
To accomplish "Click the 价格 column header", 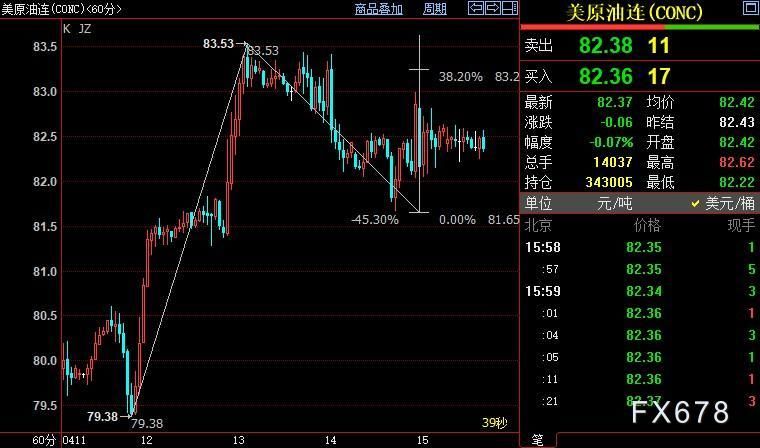I will 647,225.
